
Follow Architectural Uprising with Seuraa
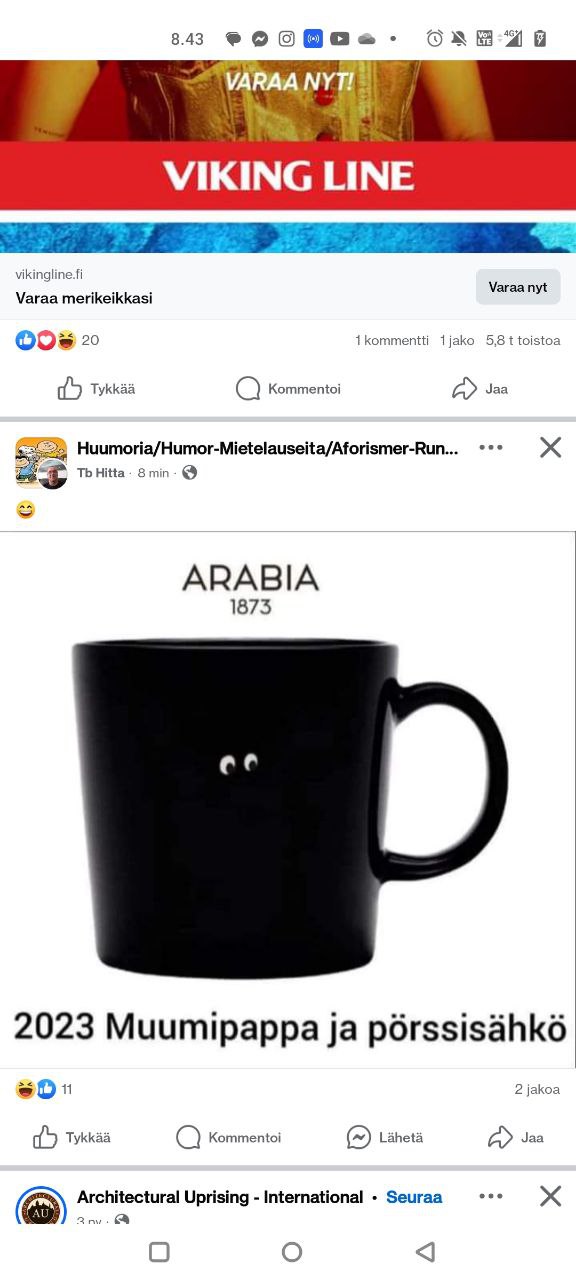[414, 1197]
